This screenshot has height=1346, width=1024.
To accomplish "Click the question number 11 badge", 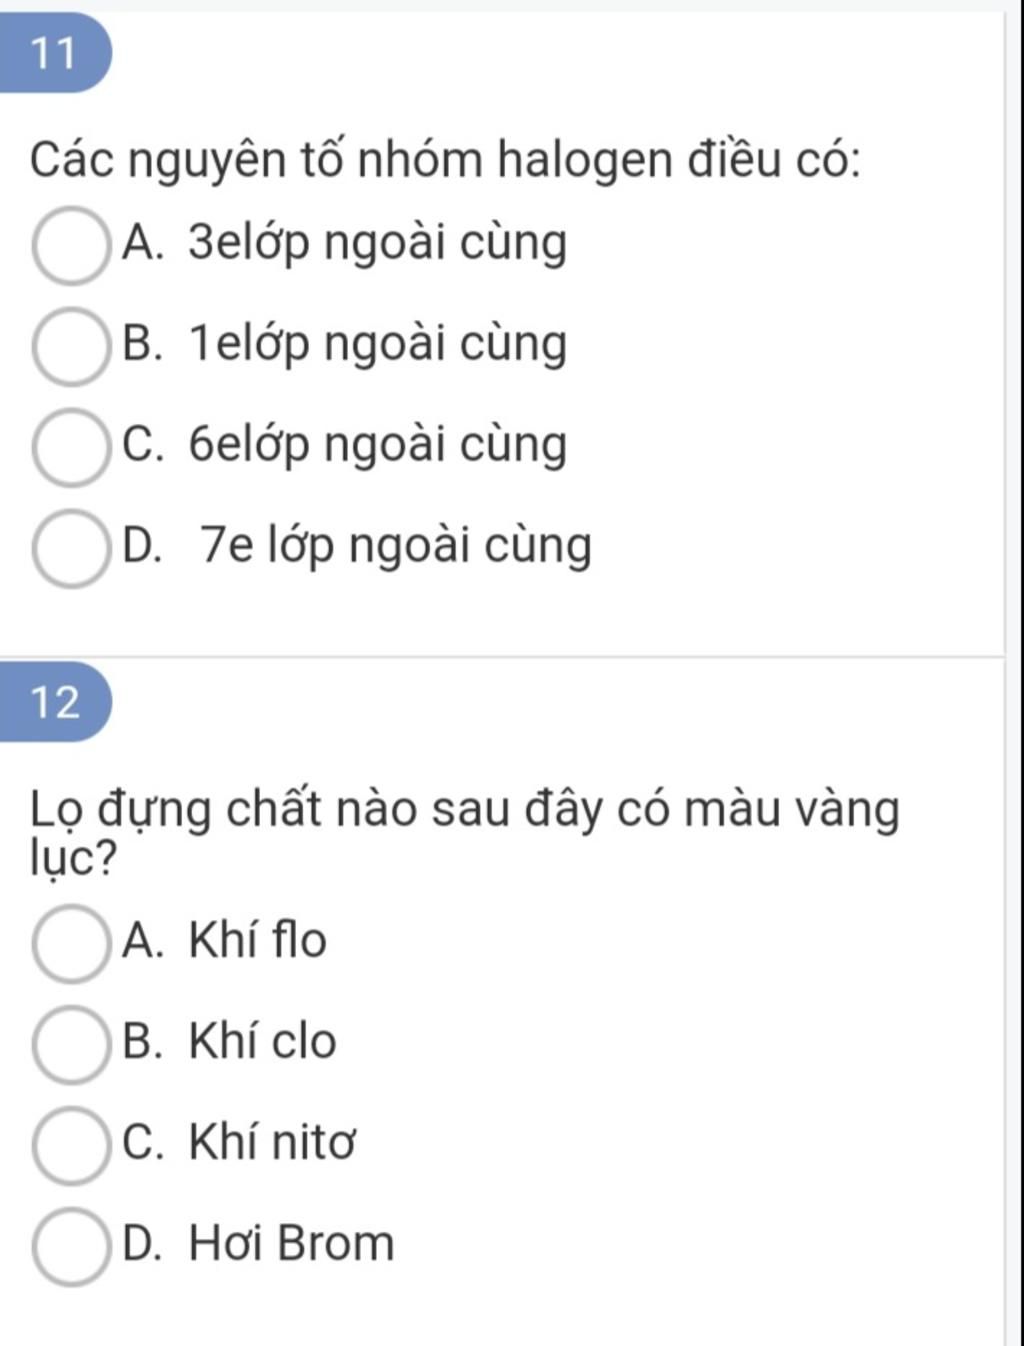I will pyautogui.click(x=54, y=53).
